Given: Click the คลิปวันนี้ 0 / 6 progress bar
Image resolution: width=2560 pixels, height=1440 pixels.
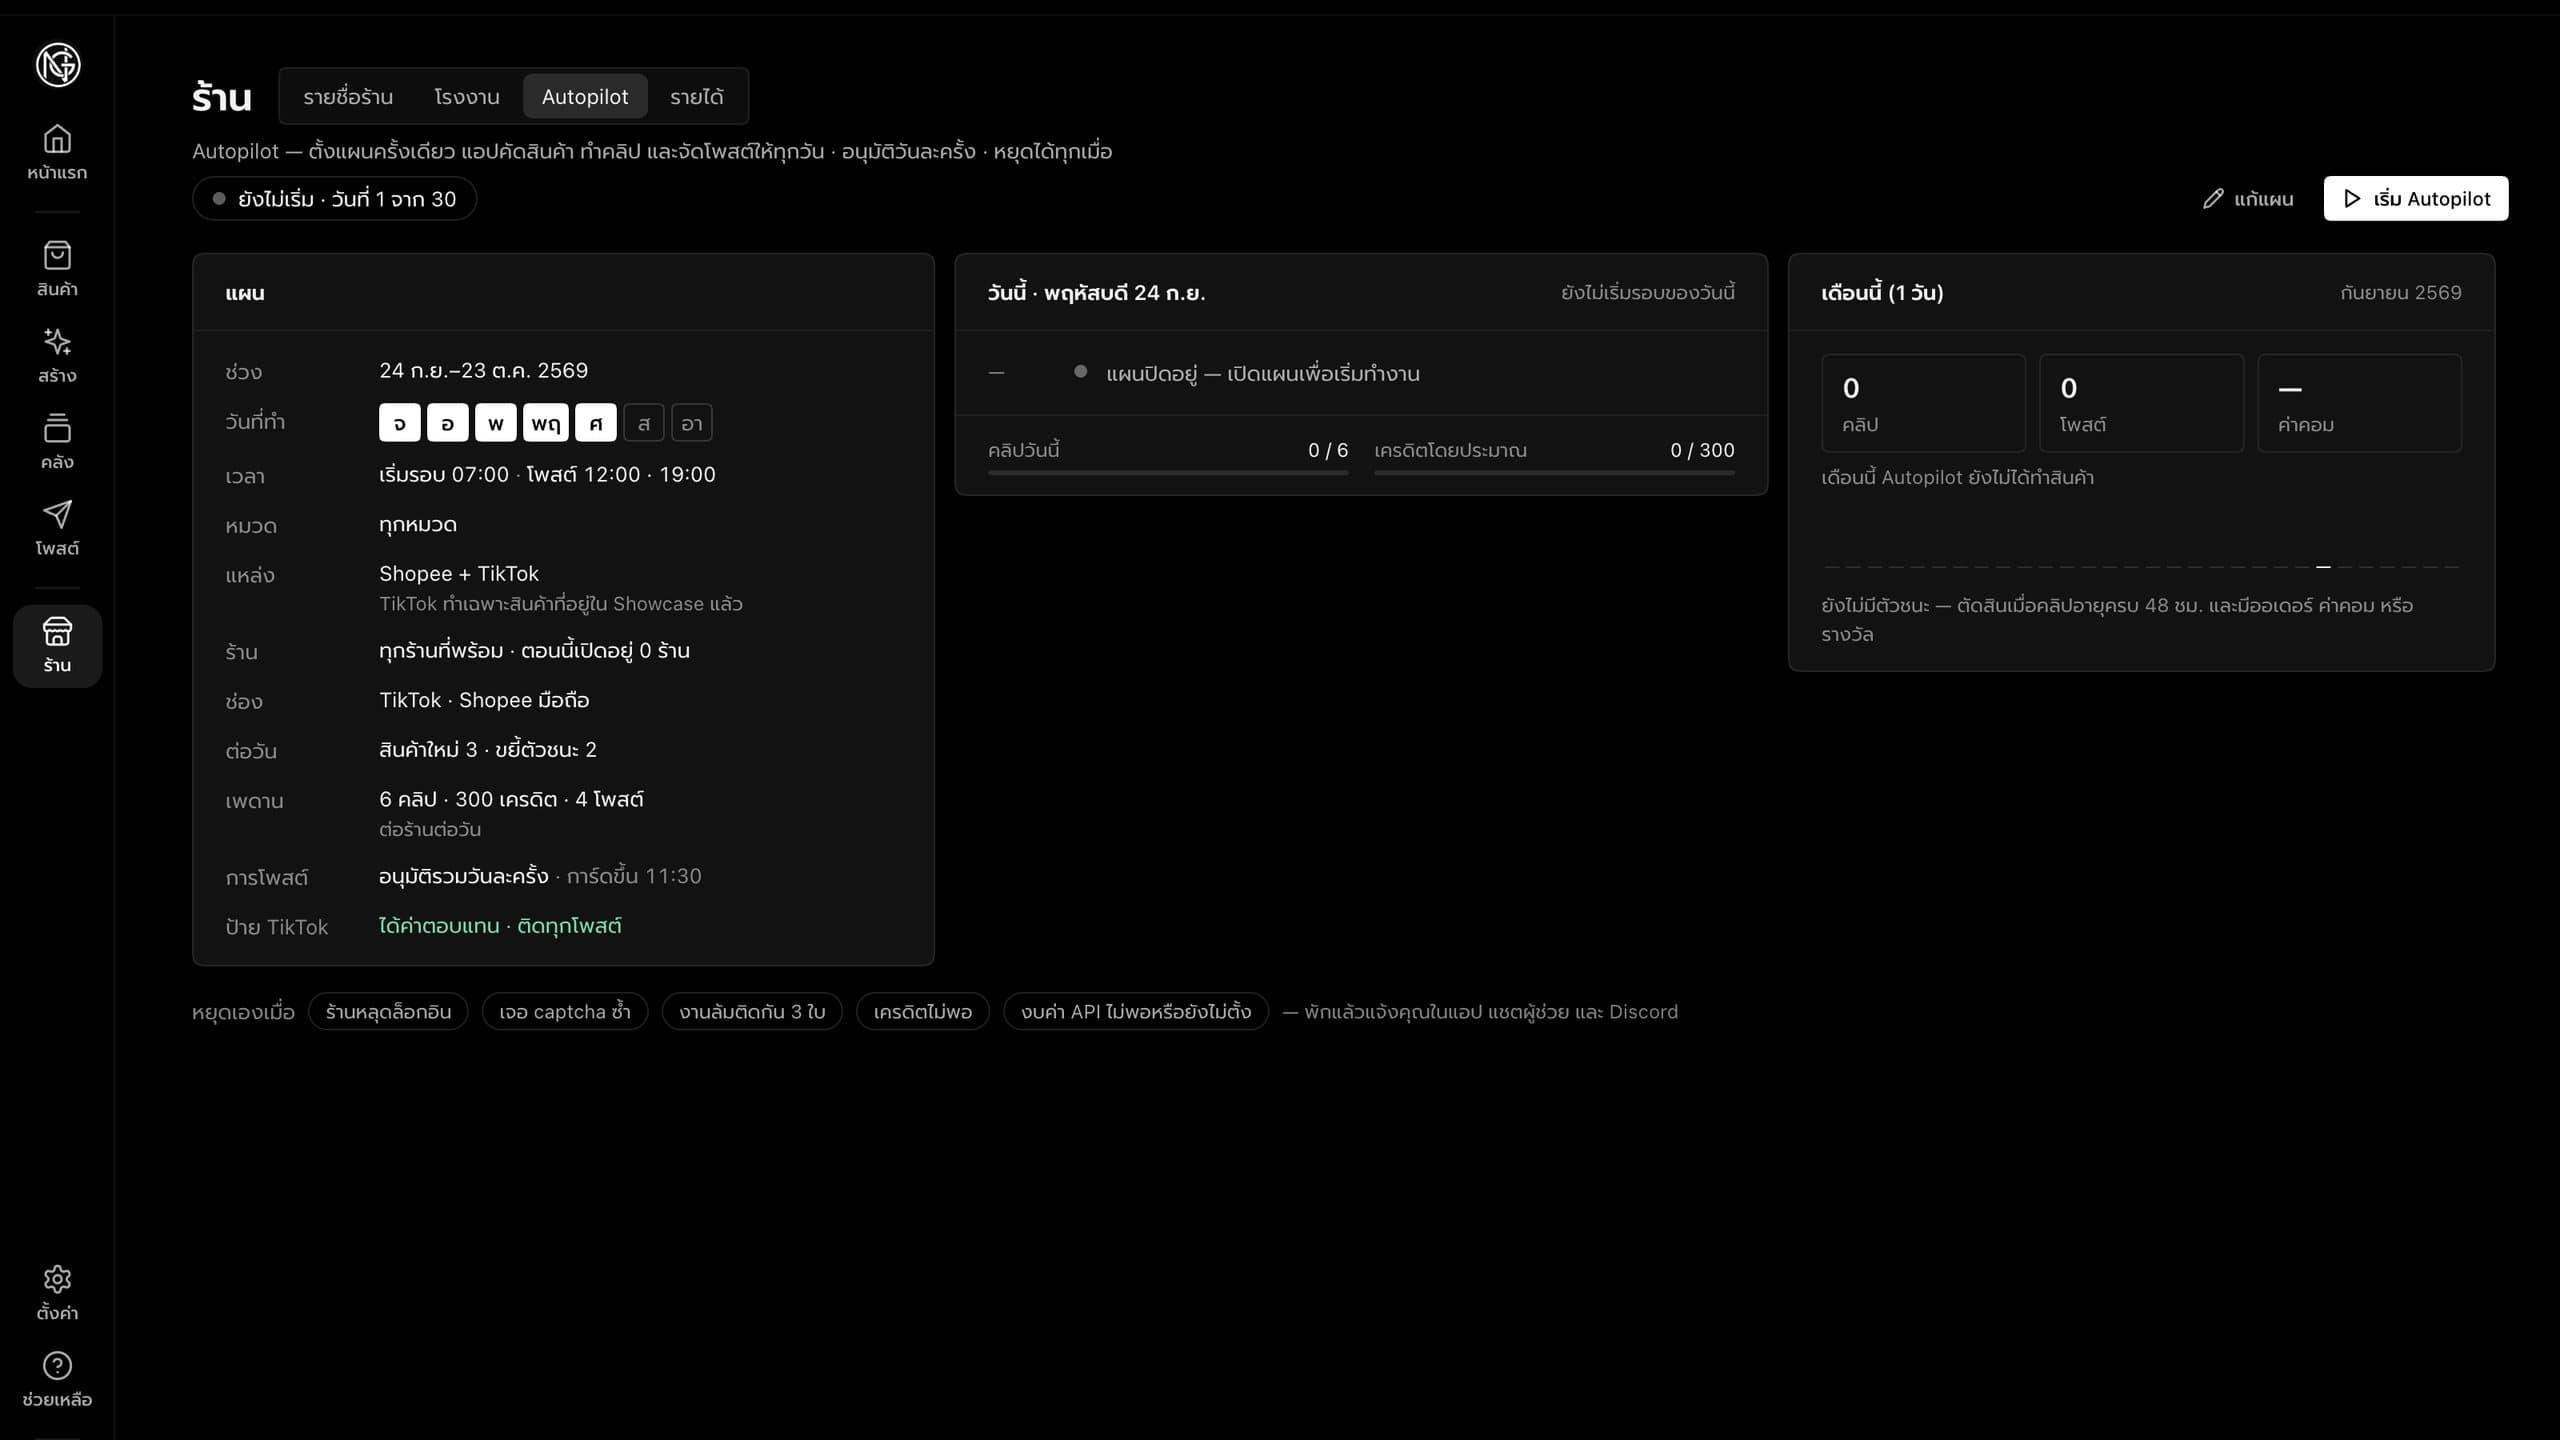Looking at the screenshot, I should [1167, 472].
